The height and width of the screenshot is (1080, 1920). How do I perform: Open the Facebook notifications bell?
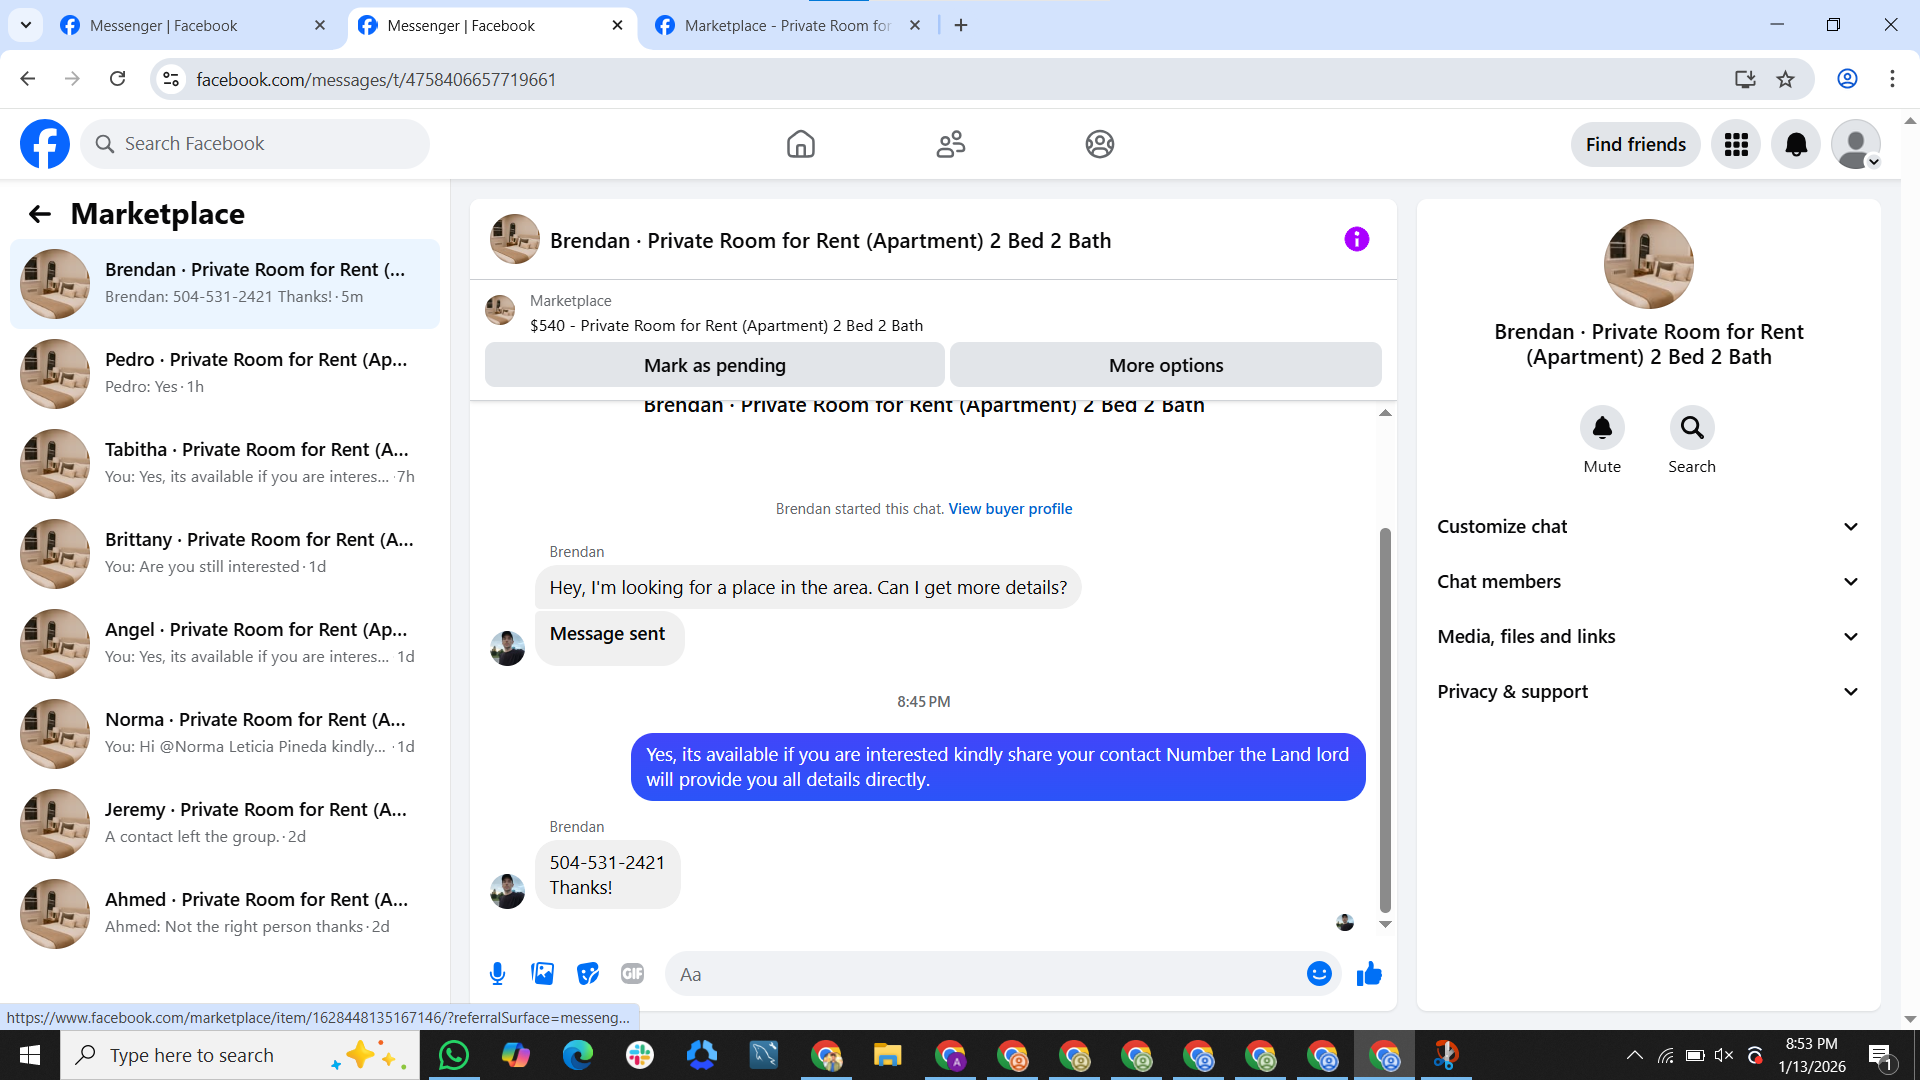click(x=1795, y=144)
